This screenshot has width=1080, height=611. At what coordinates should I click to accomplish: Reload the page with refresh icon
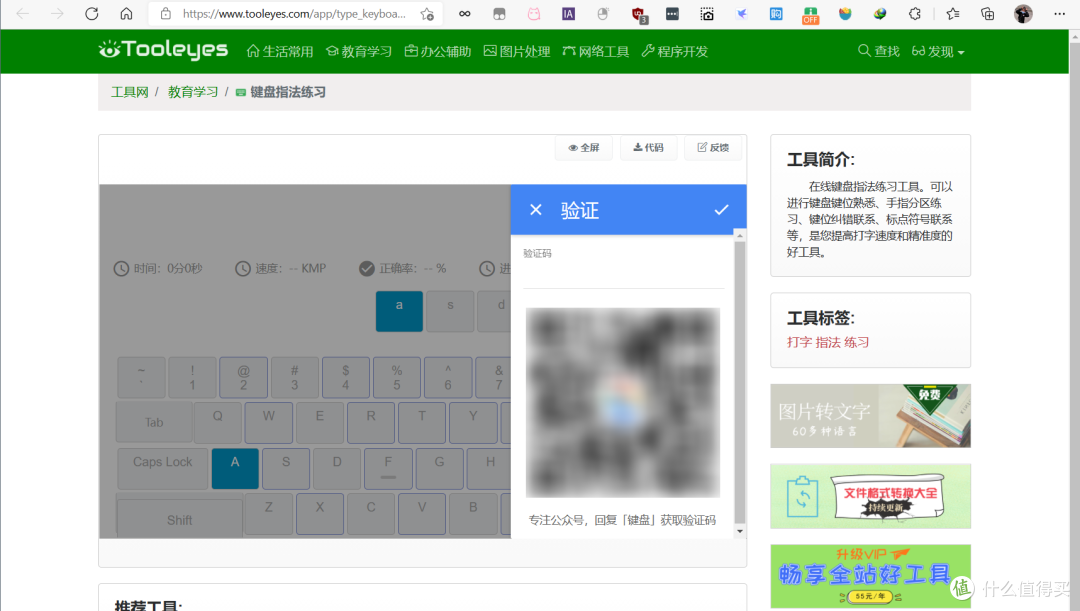coord(92,14)
